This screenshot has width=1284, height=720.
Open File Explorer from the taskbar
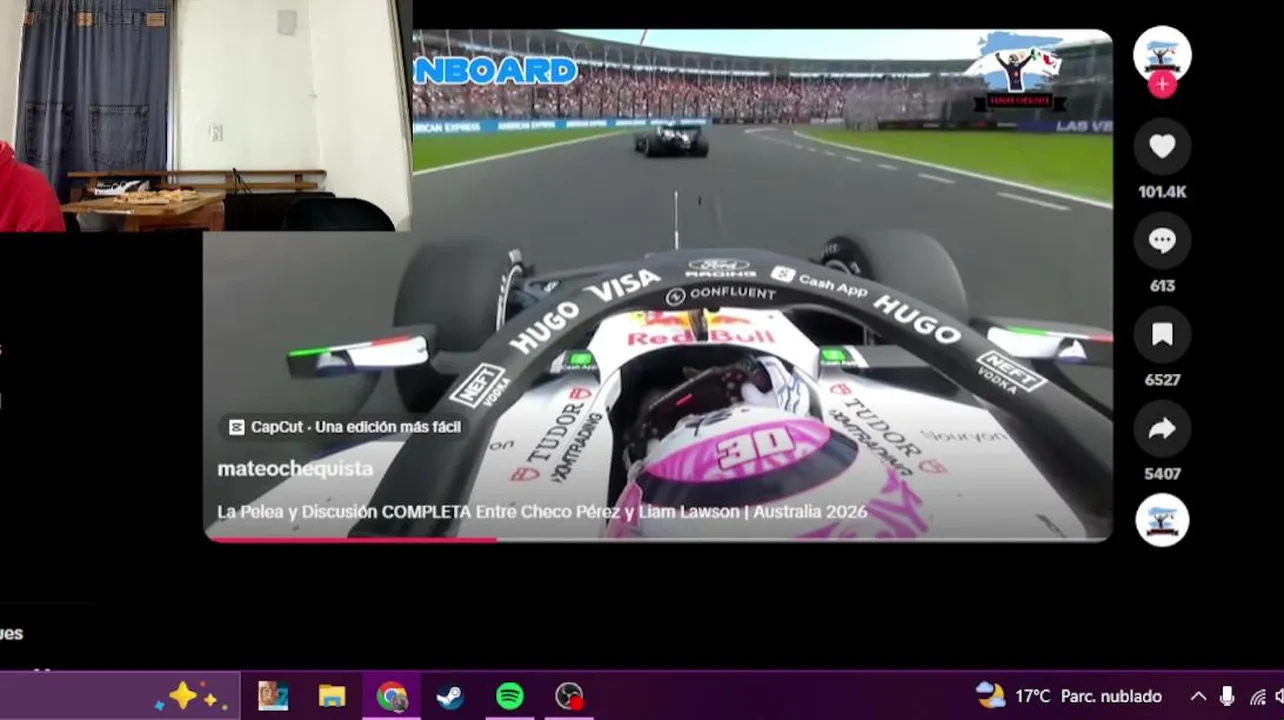tap(332, 696)
